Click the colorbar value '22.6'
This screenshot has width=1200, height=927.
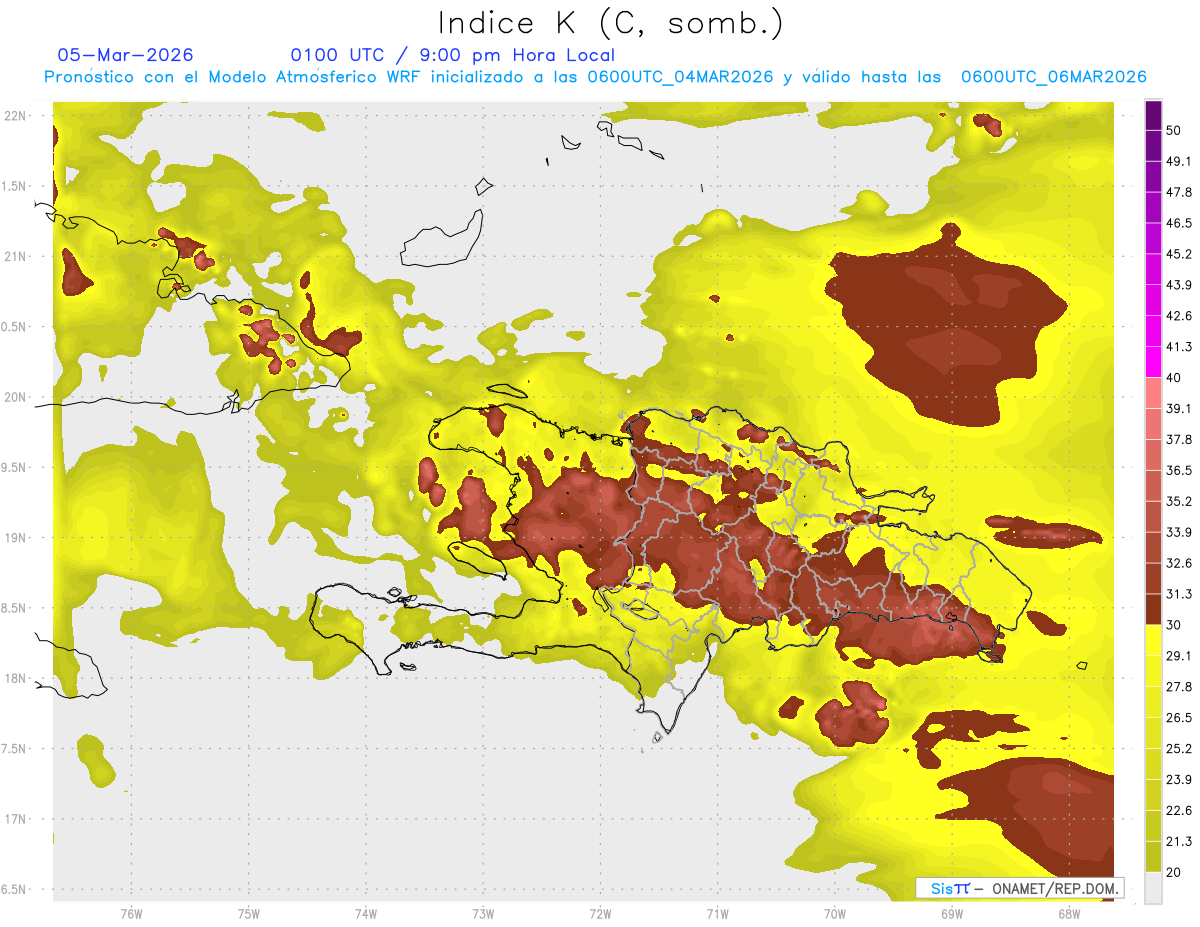point(1179,811)
